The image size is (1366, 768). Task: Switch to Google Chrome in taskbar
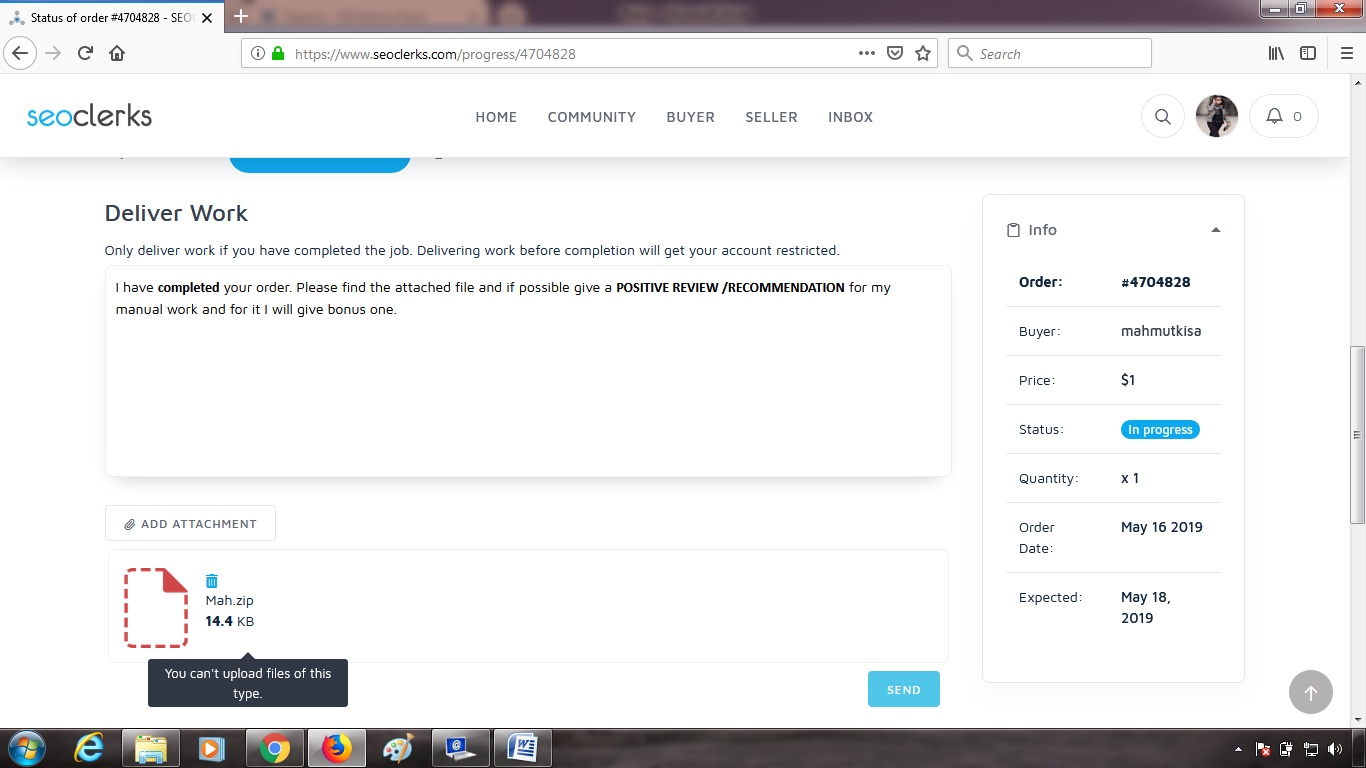click(x=274, y=748)
